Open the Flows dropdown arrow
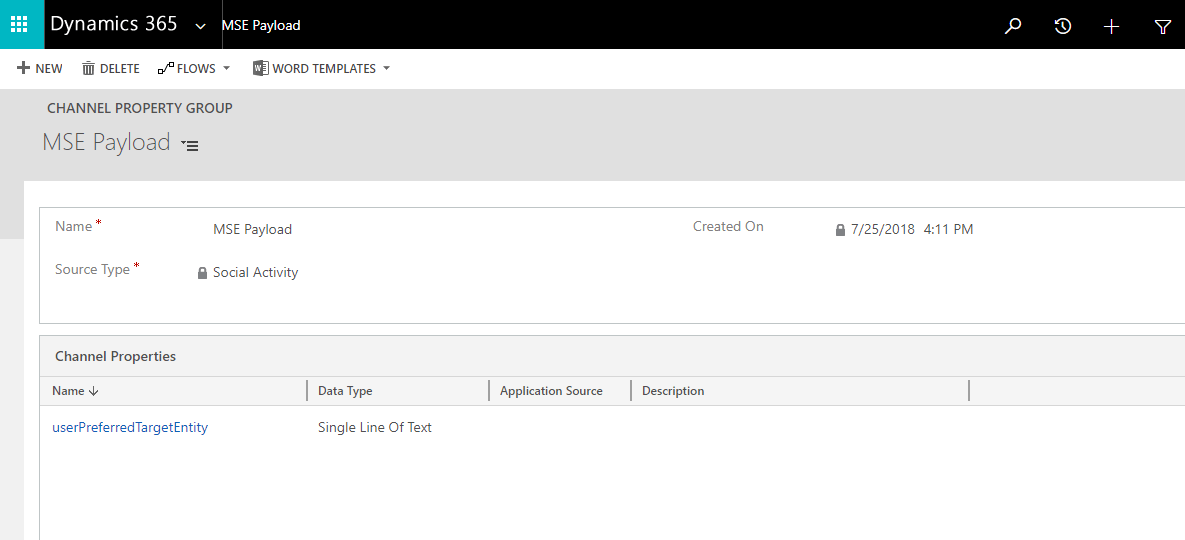 (x=226, y=69)
